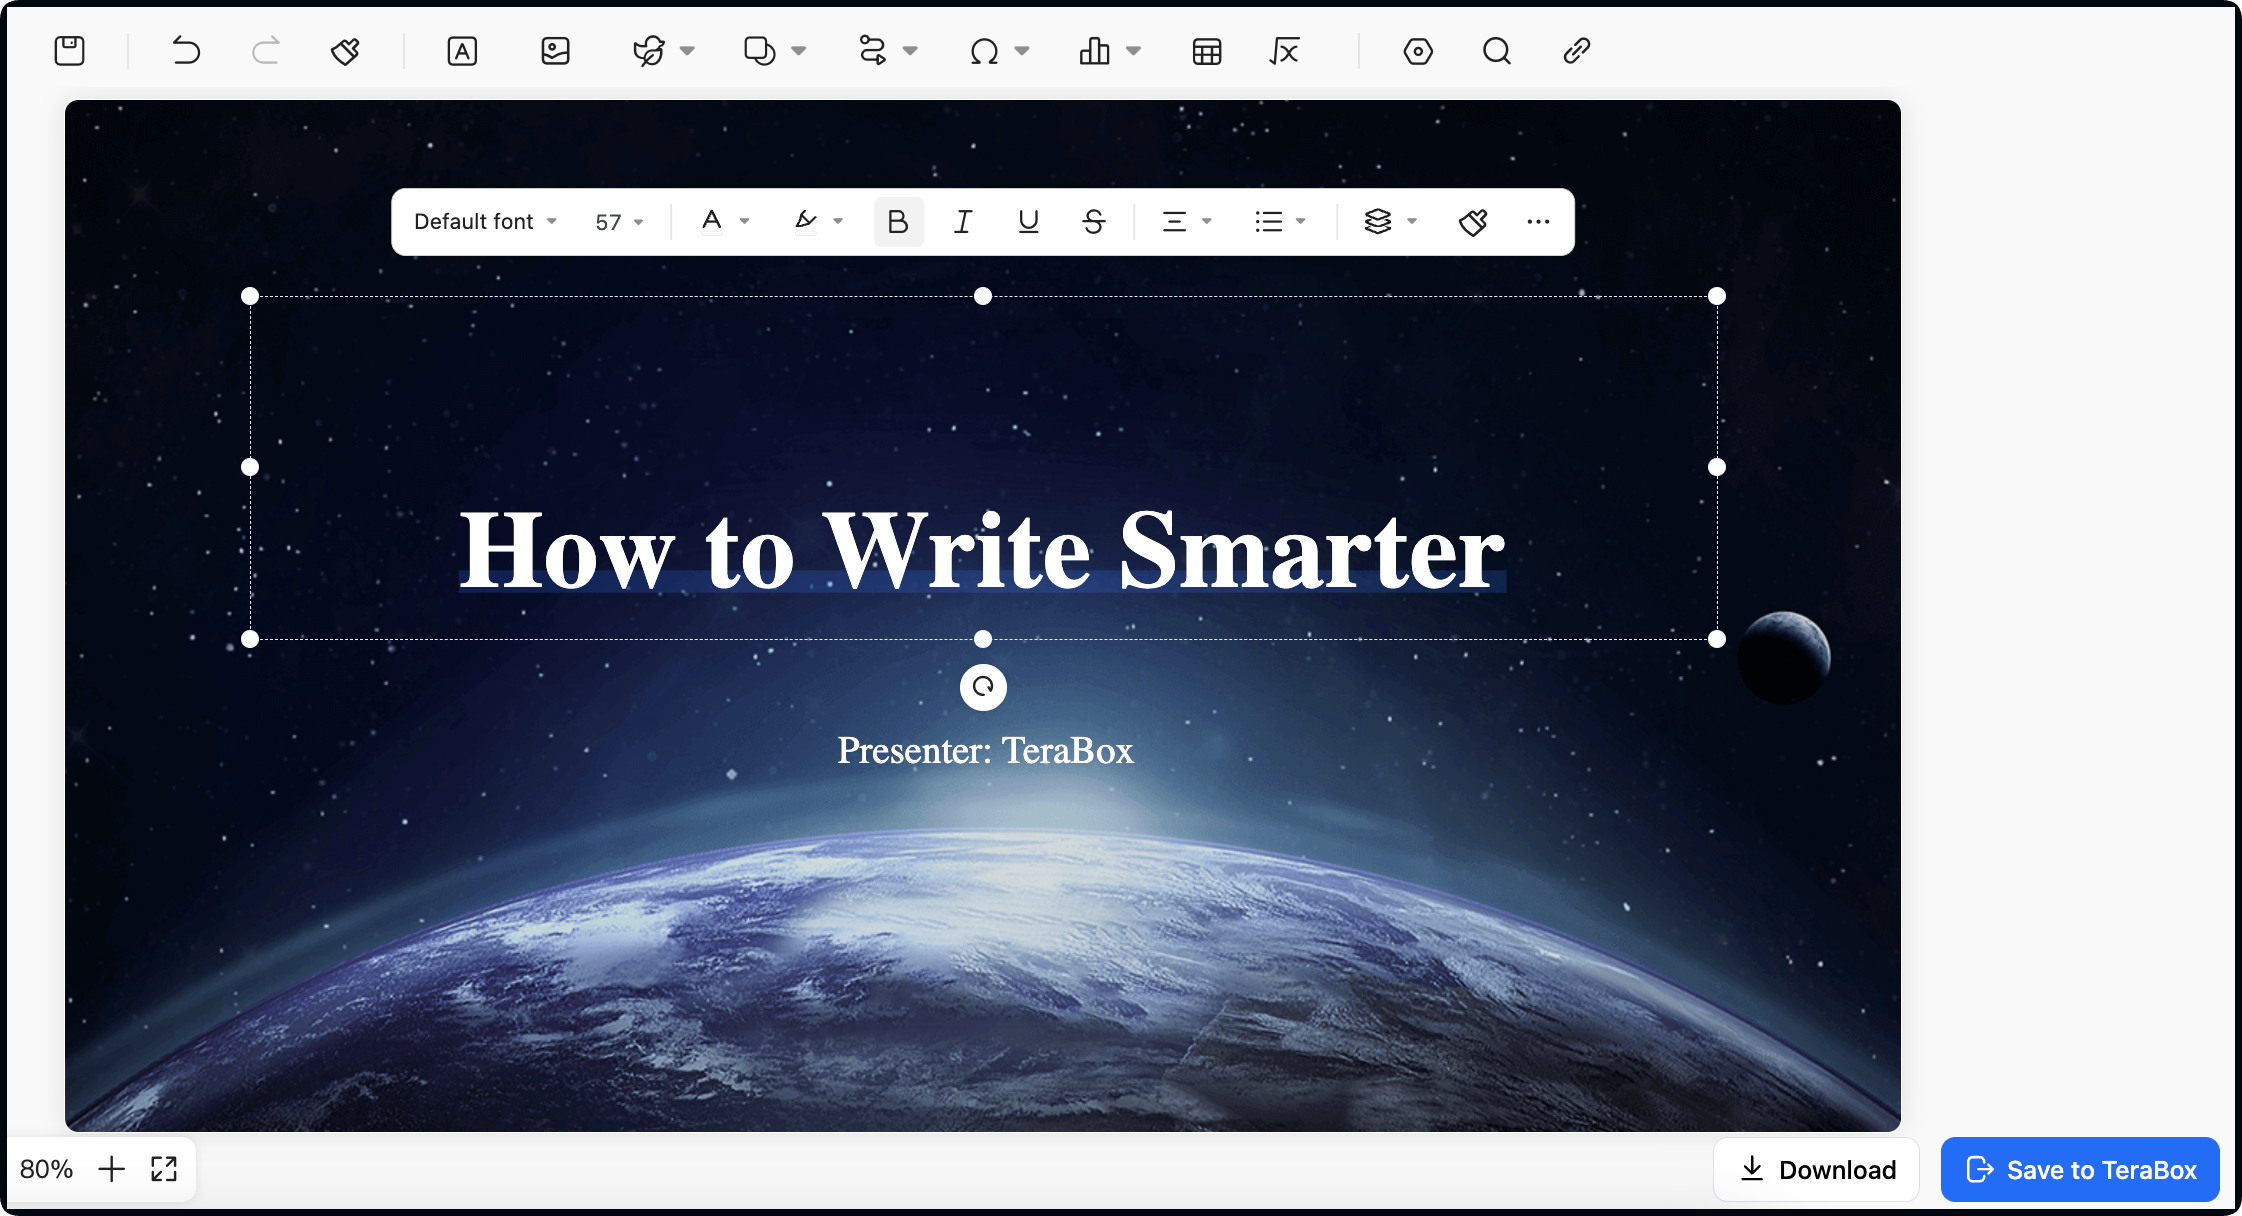Open the search tool
The width and height of the screenshot is (2242, 1216).
[1496, 50]
